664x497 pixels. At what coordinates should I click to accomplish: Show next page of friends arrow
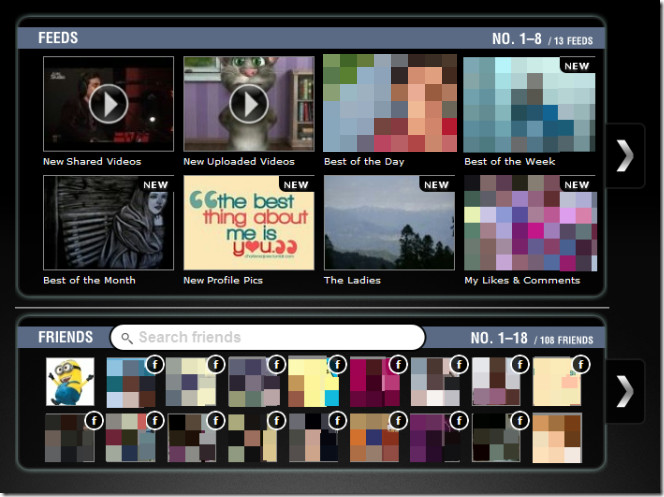click(625, 391)
